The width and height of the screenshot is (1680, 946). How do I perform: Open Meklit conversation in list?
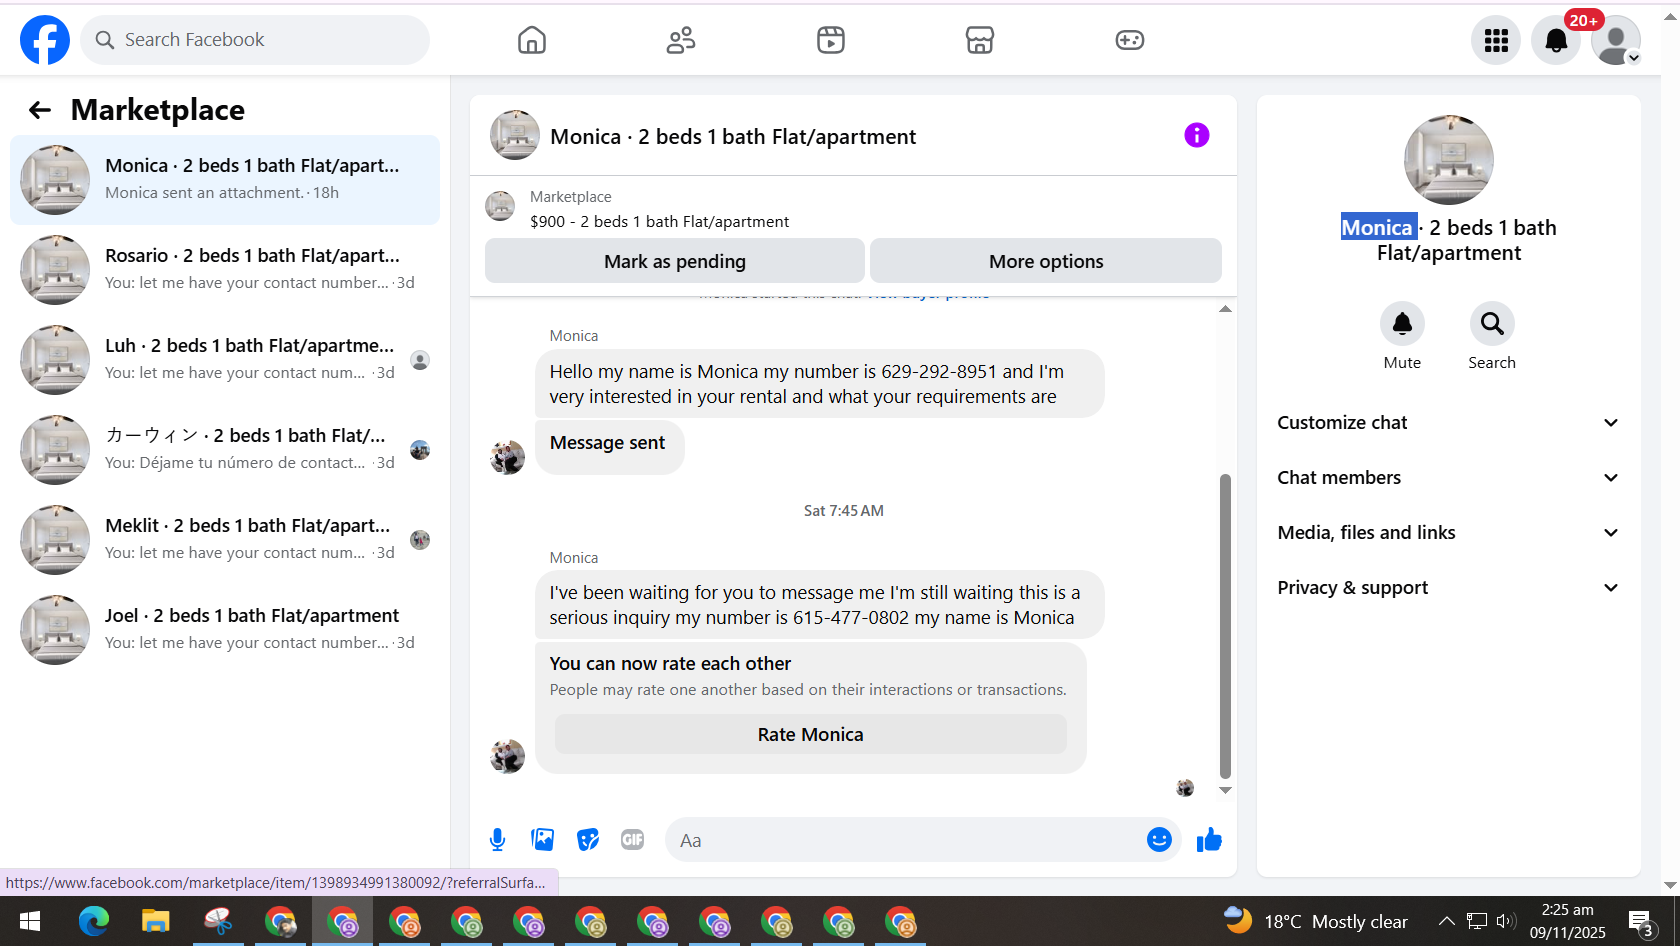click(225, 540)
